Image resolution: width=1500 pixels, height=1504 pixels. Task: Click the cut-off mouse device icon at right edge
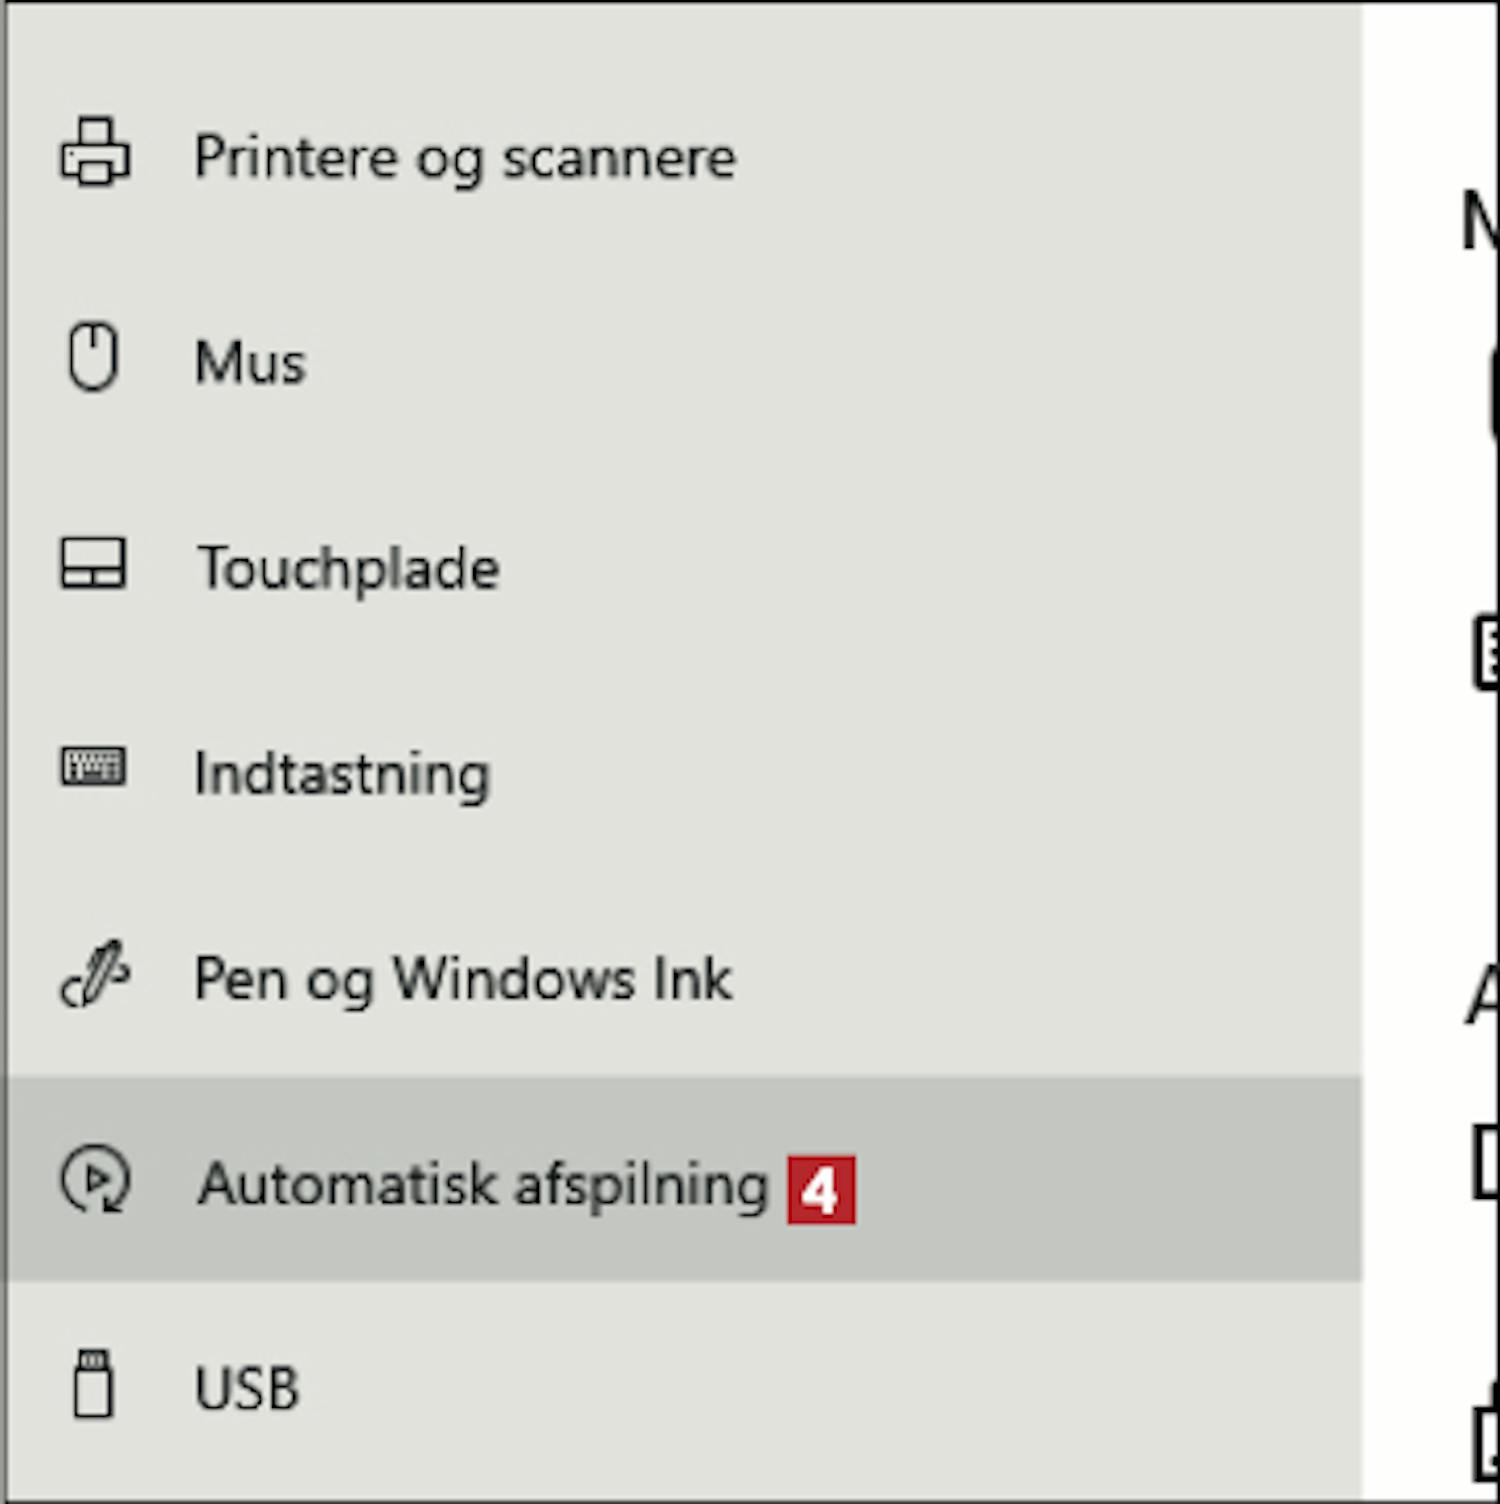1493,392
